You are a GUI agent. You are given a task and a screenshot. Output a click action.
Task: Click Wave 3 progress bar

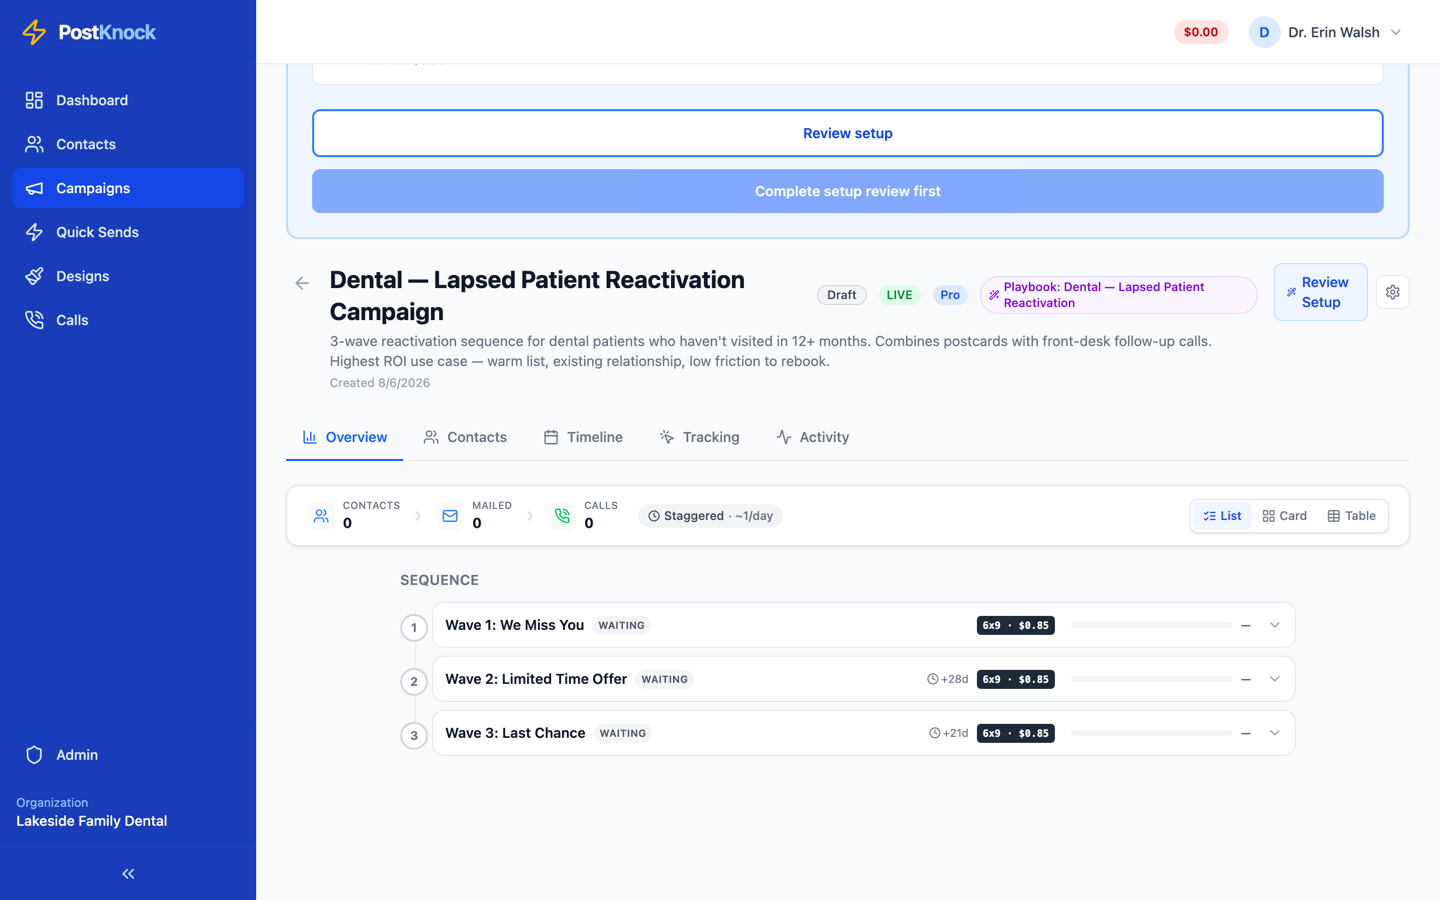(x=1151, y=733)
